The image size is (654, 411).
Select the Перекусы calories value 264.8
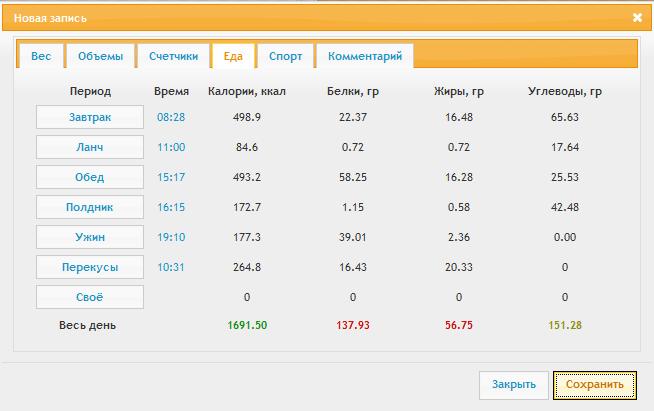point(247,267)
